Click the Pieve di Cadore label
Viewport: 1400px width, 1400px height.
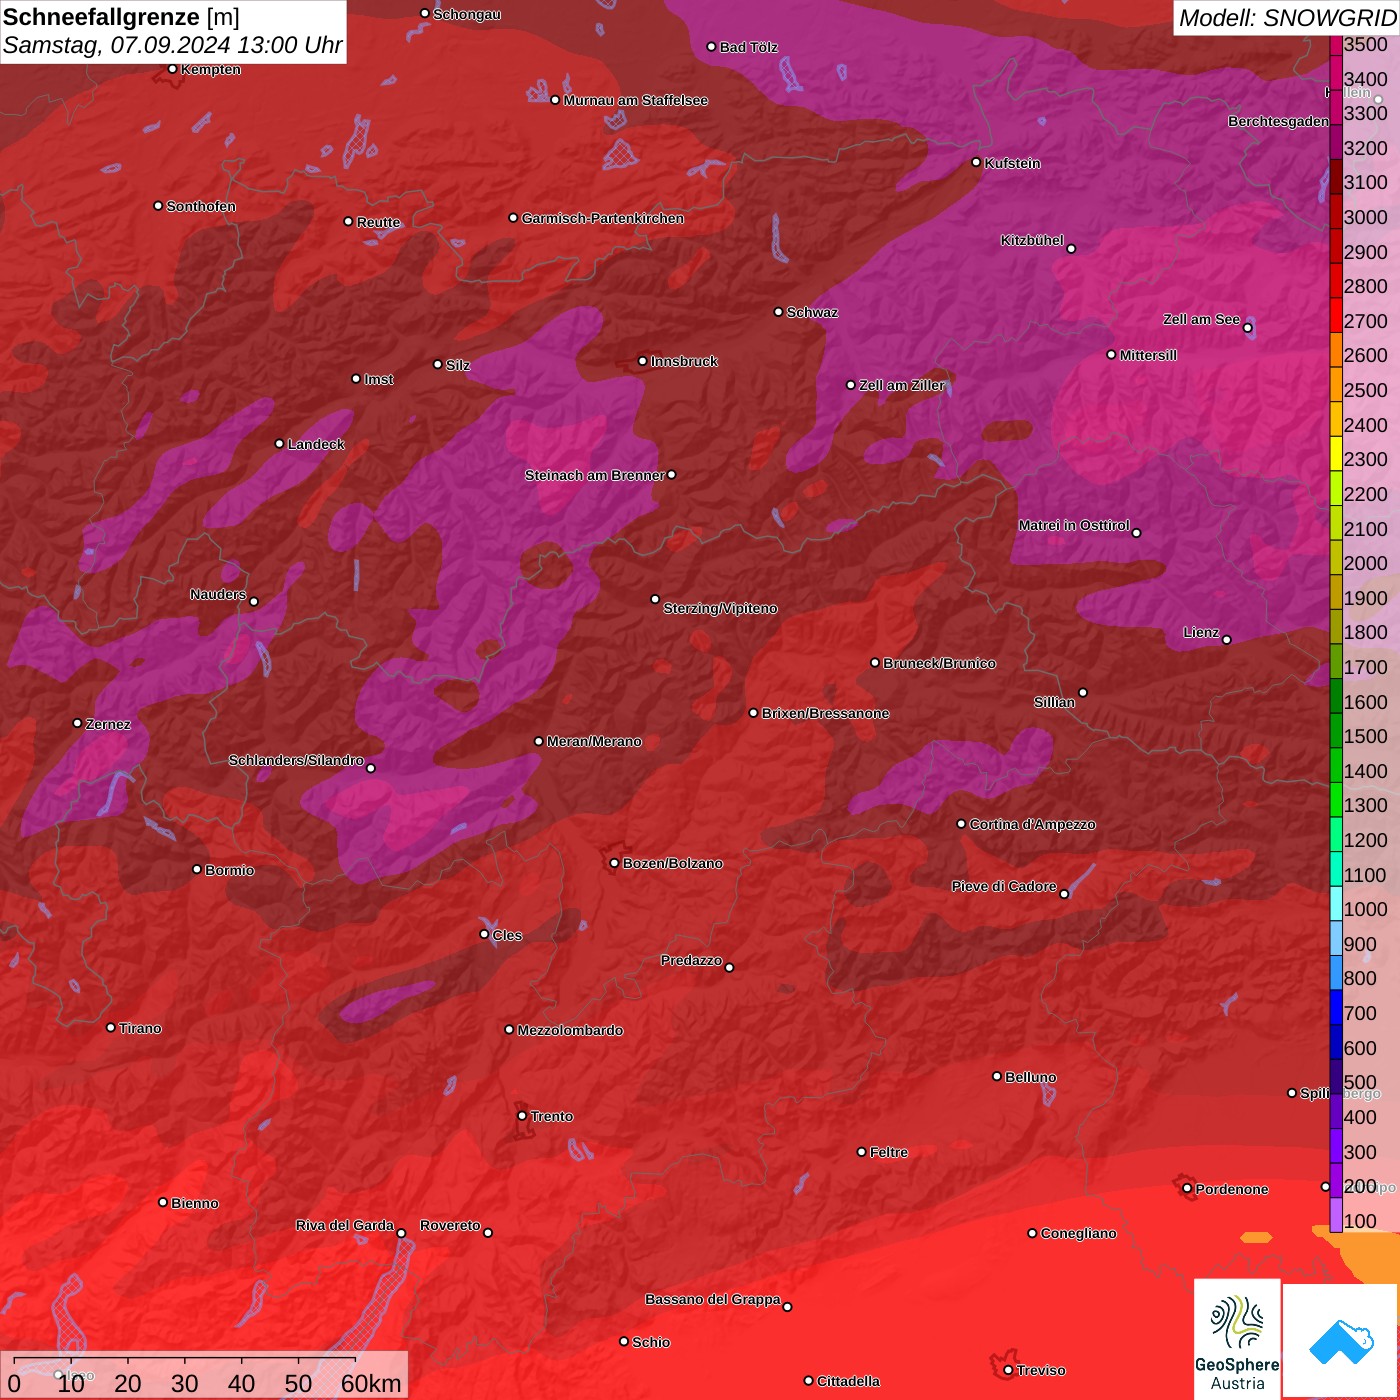tap(1004, 886)
